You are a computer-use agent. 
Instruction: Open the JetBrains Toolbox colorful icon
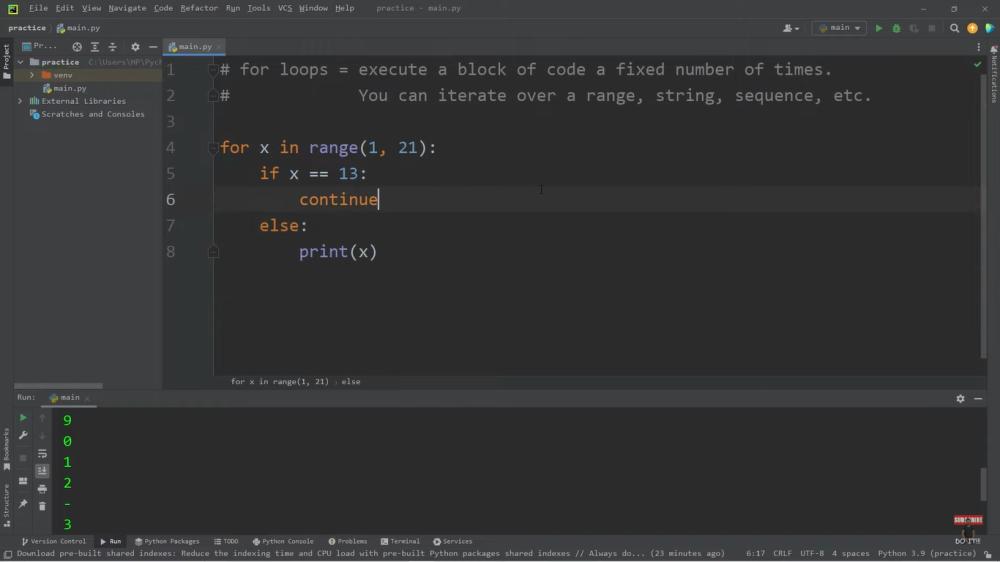(x=989, y=28)
